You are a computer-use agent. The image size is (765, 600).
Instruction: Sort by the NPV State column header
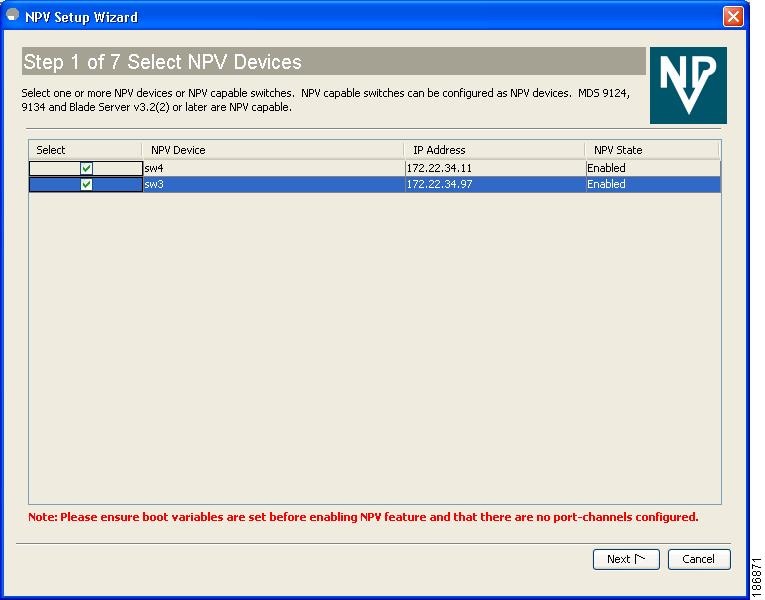pyautogui.click(x=652, y=150)
